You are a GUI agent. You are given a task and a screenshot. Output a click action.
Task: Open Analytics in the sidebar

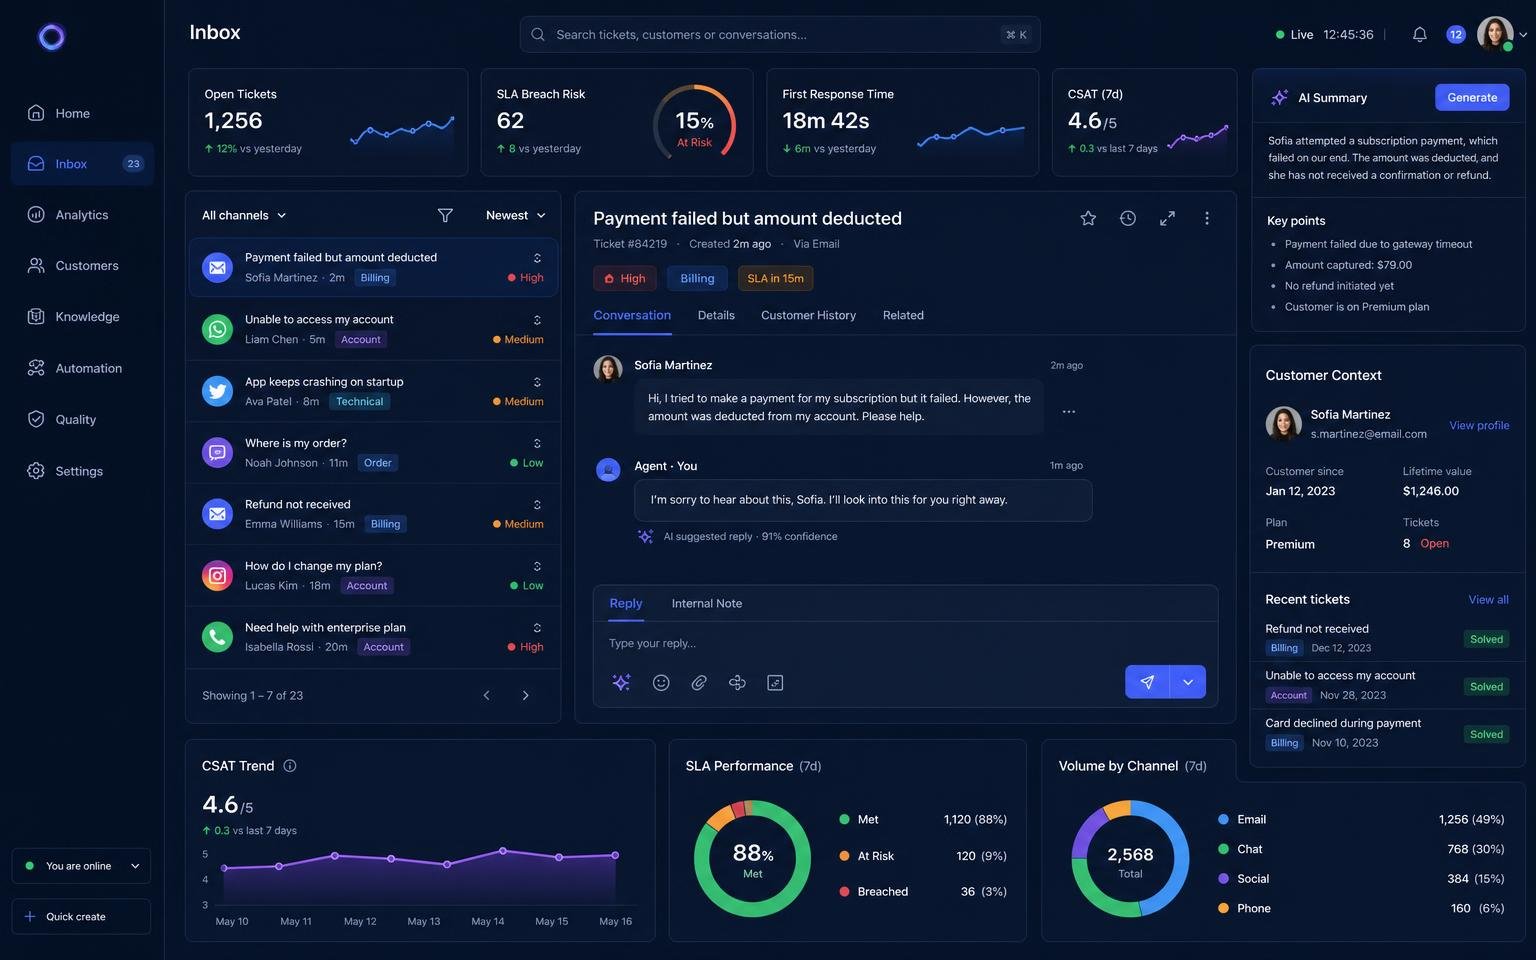pos(82,215)
